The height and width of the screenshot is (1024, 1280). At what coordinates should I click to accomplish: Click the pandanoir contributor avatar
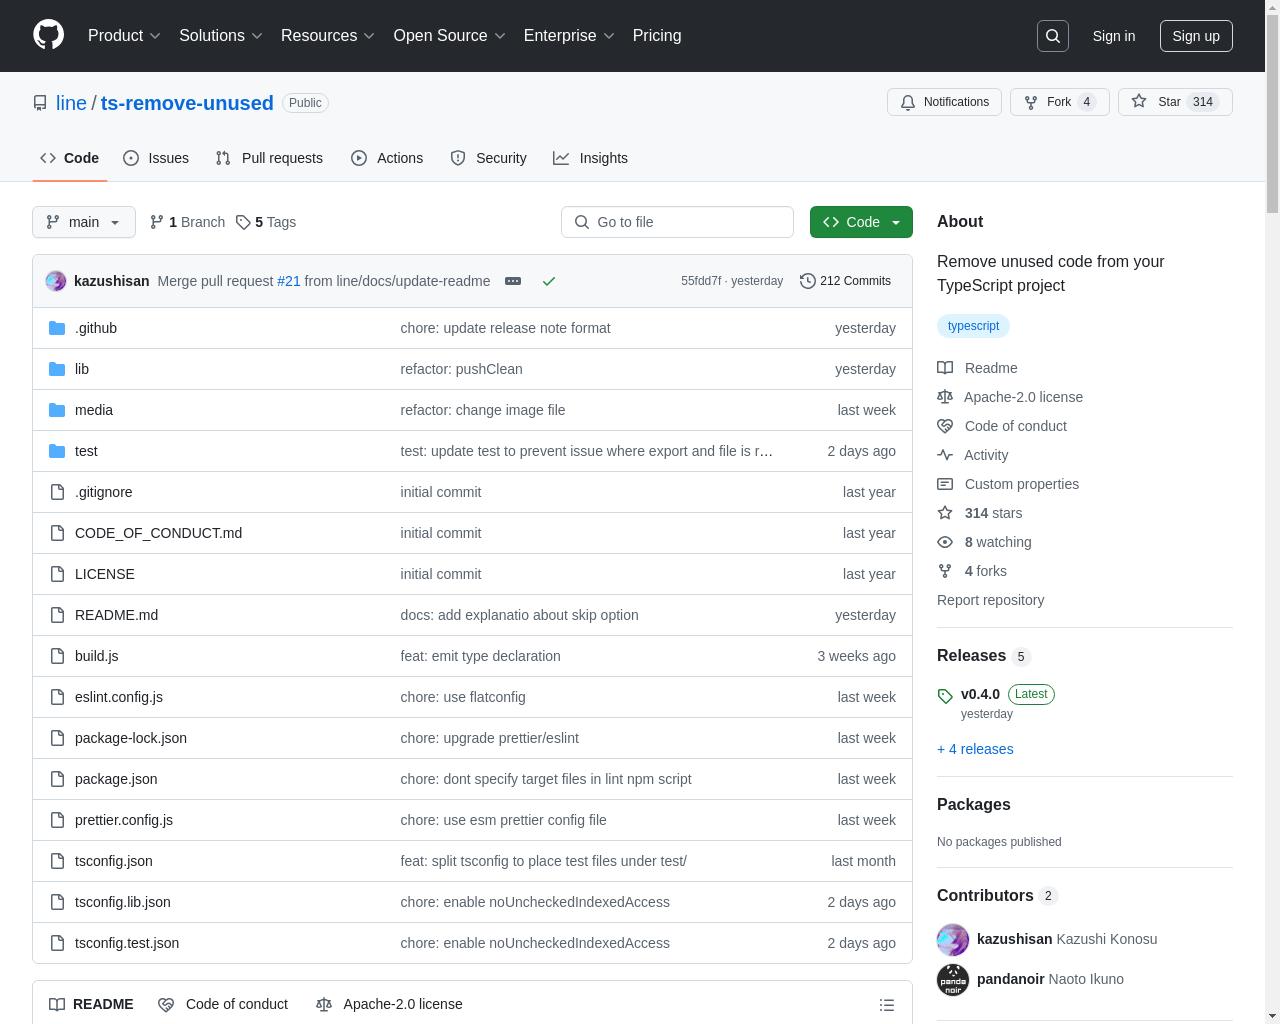[x=953, y=980]
